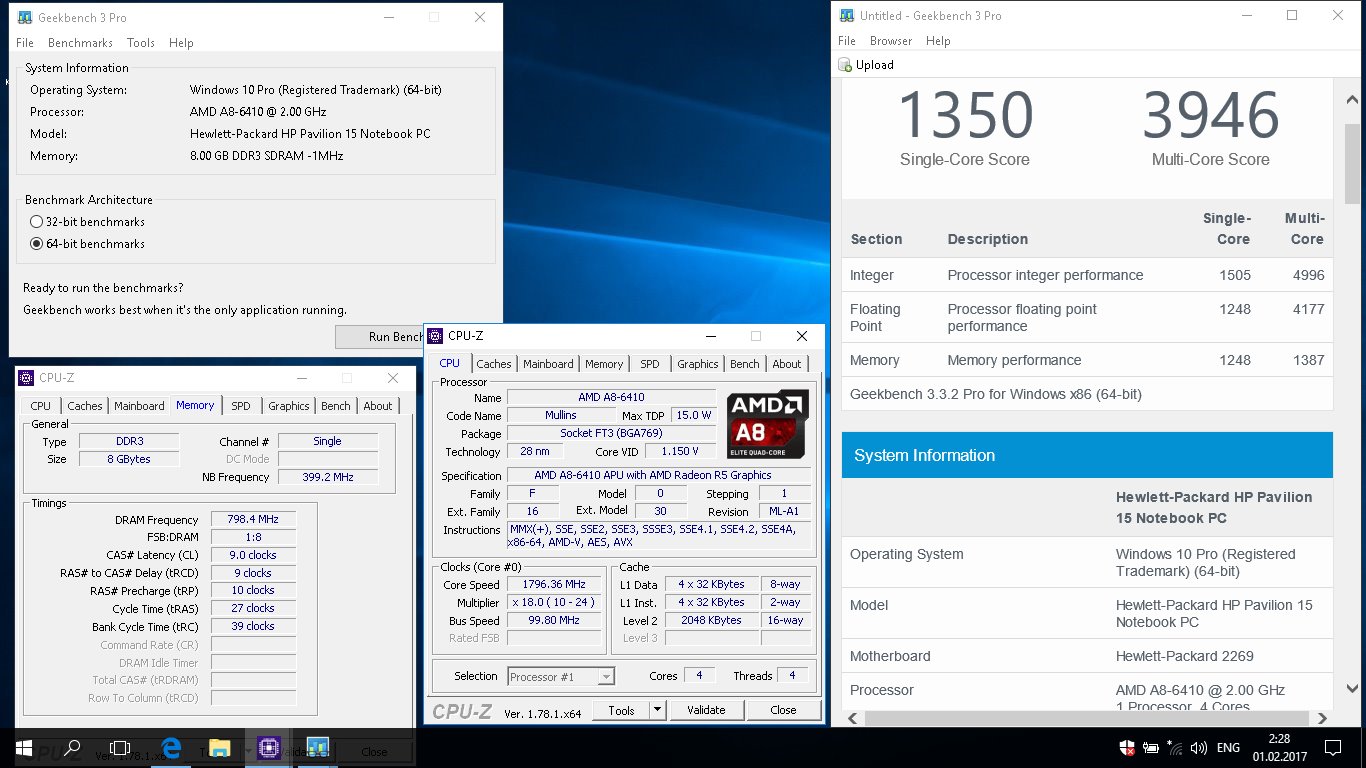The height and width of the screenshot is (768, 1366).
Task: Switch to Geekbench taskbar icon
Action: click(318, 747)
